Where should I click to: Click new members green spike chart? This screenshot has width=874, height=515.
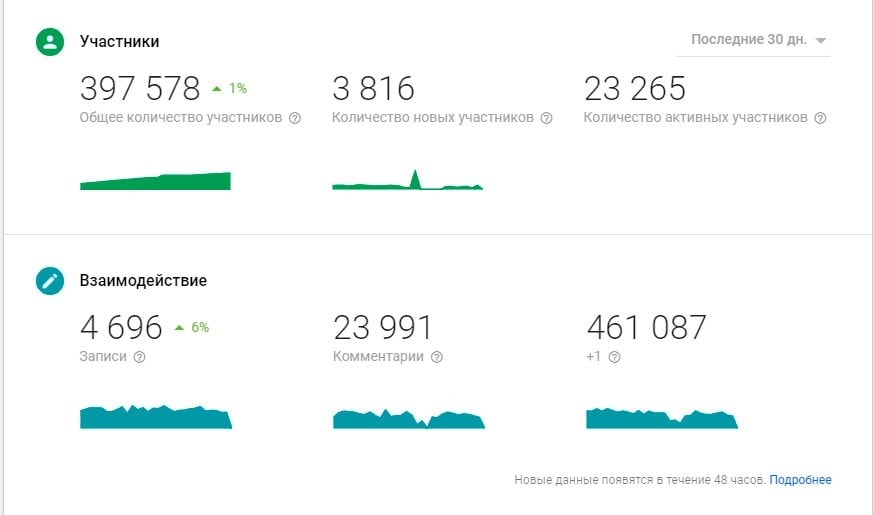[x=407, y=180]
